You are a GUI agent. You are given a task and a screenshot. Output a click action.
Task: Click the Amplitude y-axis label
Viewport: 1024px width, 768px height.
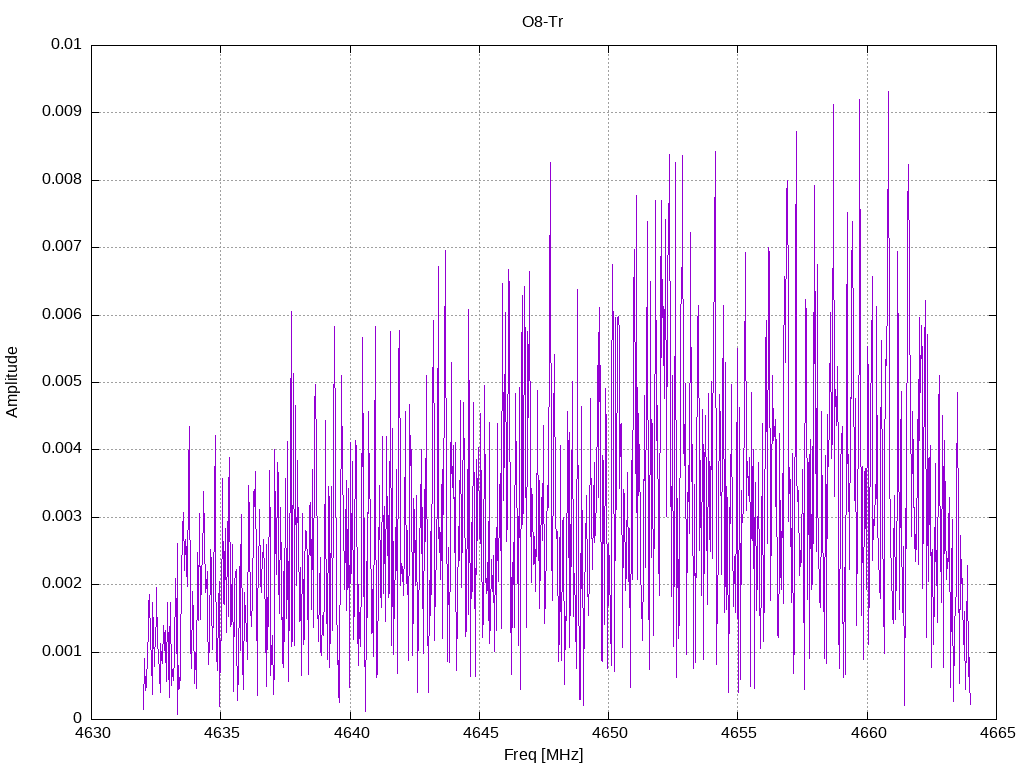12,382
